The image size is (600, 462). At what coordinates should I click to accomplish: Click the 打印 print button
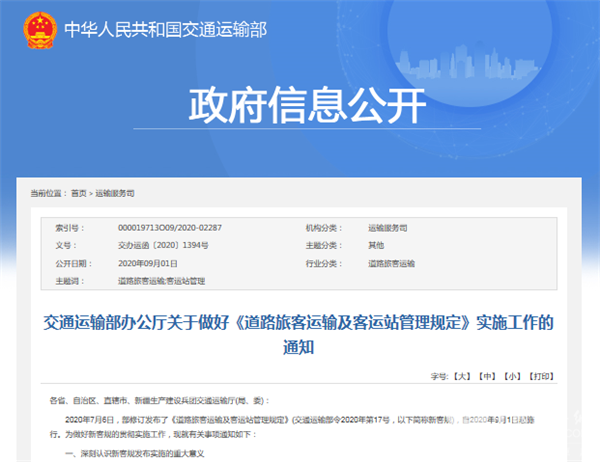(540, 378)
